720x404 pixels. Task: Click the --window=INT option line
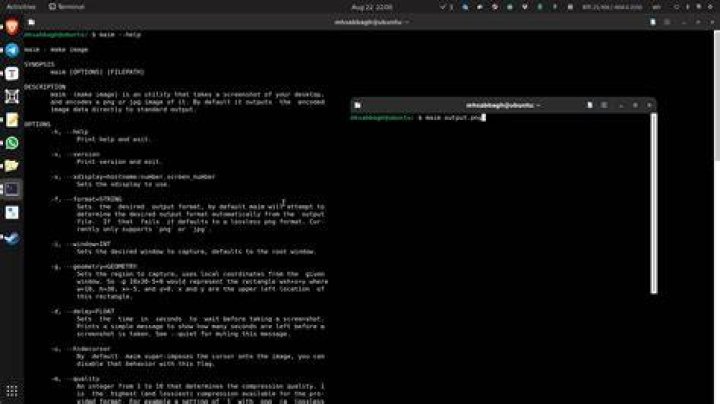[x=81, y=244]
